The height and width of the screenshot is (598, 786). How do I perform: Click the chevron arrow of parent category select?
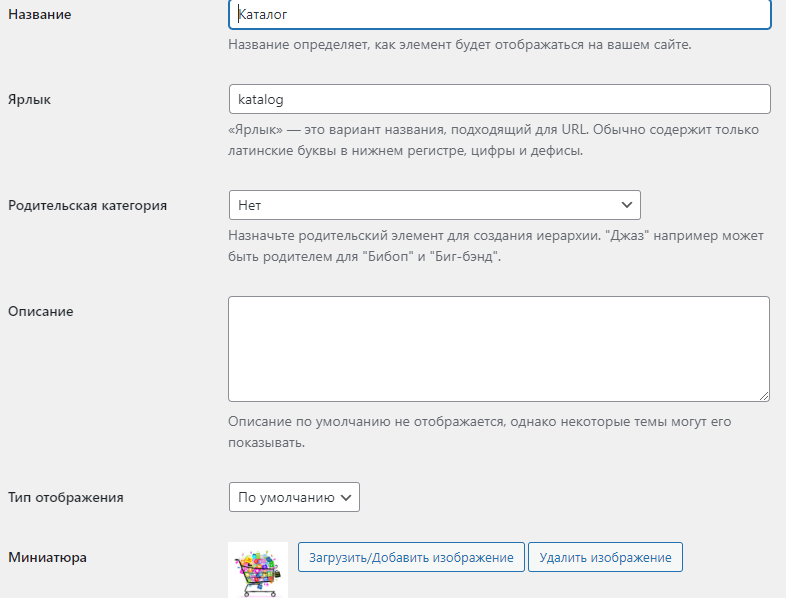(x=627, y=205)
